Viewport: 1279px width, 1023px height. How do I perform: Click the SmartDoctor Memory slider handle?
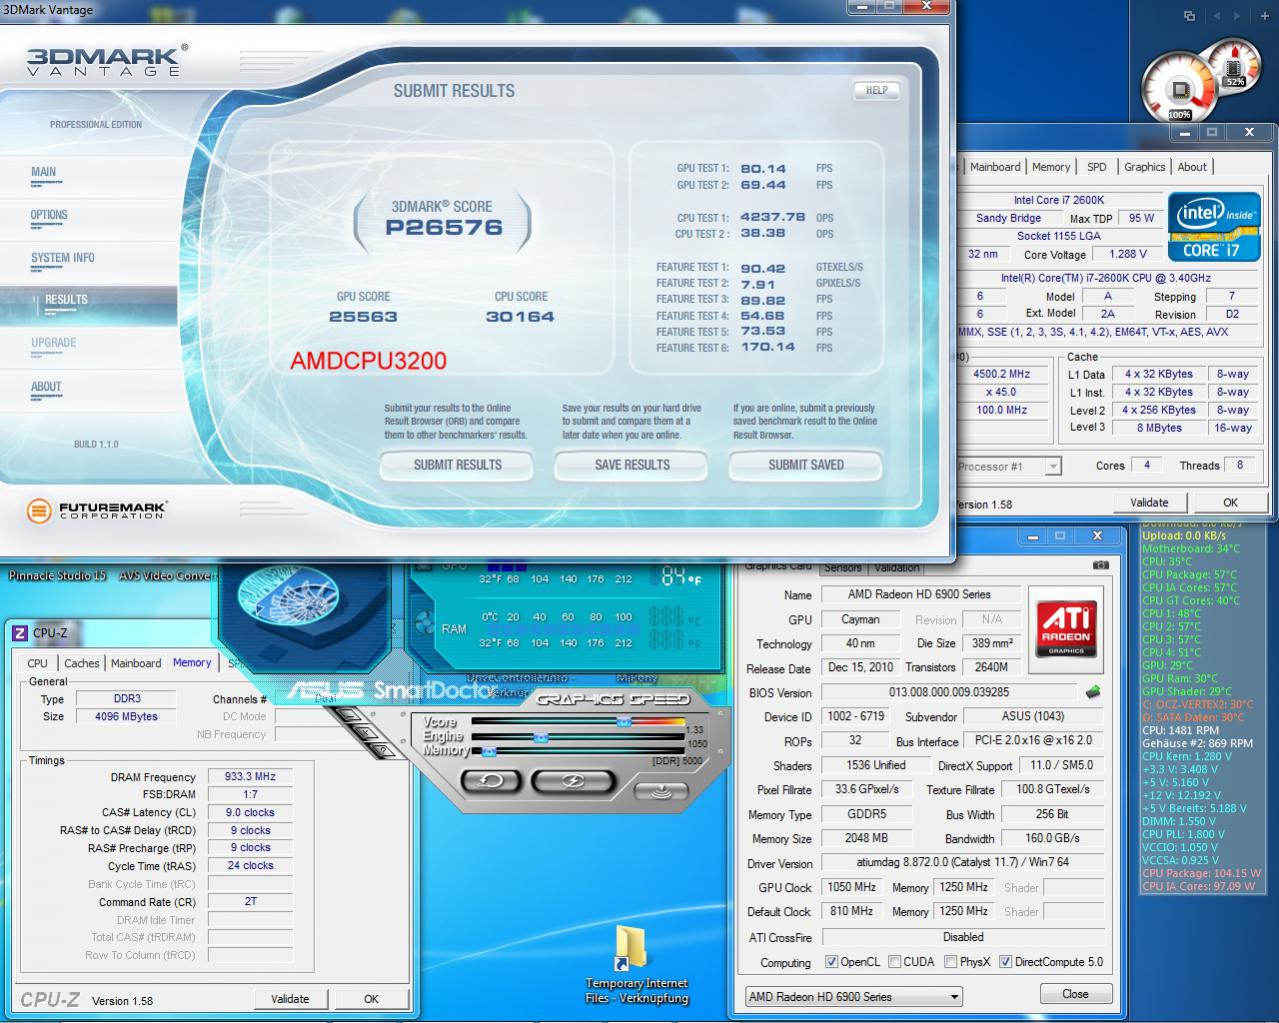489,751
